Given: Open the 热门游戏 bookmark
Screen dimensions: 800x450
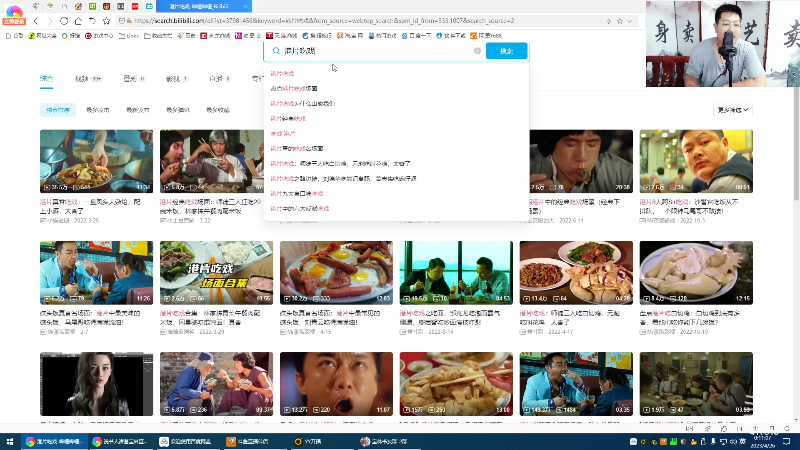Looking at the screenshot, I should click(382, 36).
